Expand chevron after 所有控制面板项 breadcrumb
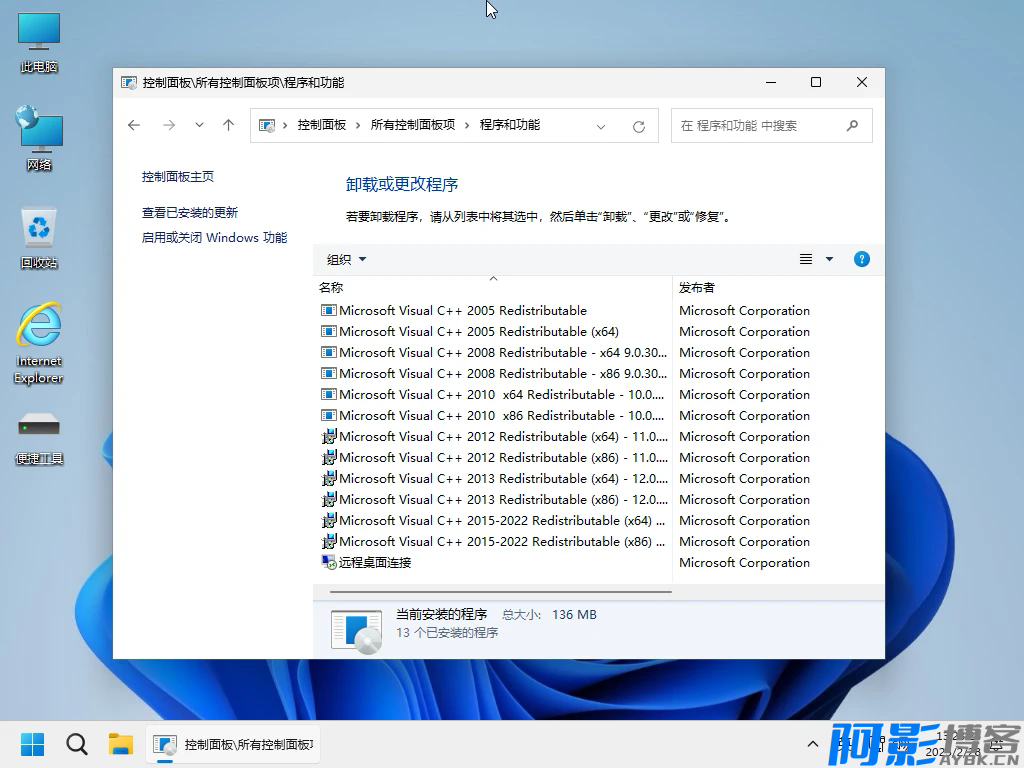The image size is (1024, 768). click(467, 125)
